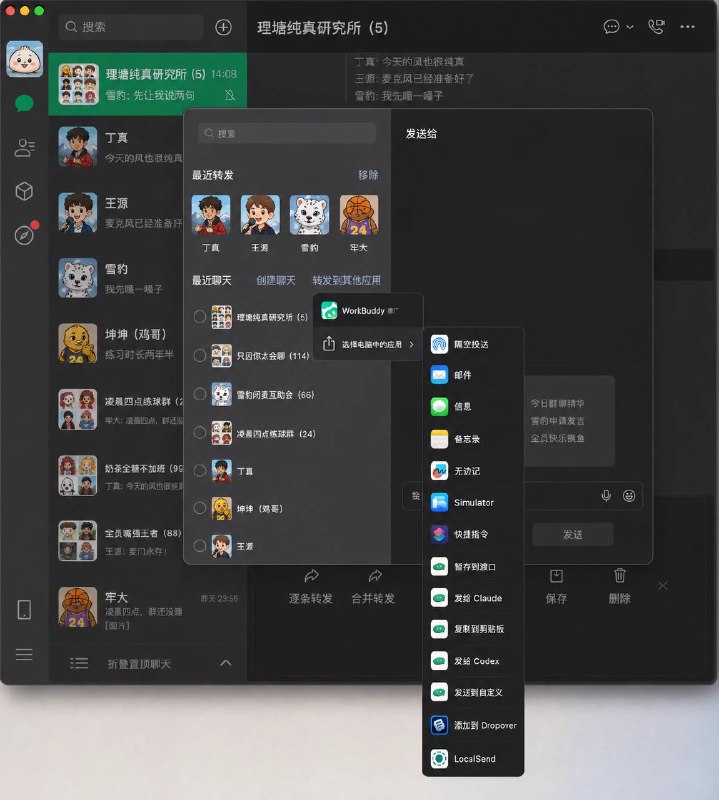The width and height of the screenshot is (719, 800).
Task: Choose Simulator in the app list
Action: click(x=473, y=503)
